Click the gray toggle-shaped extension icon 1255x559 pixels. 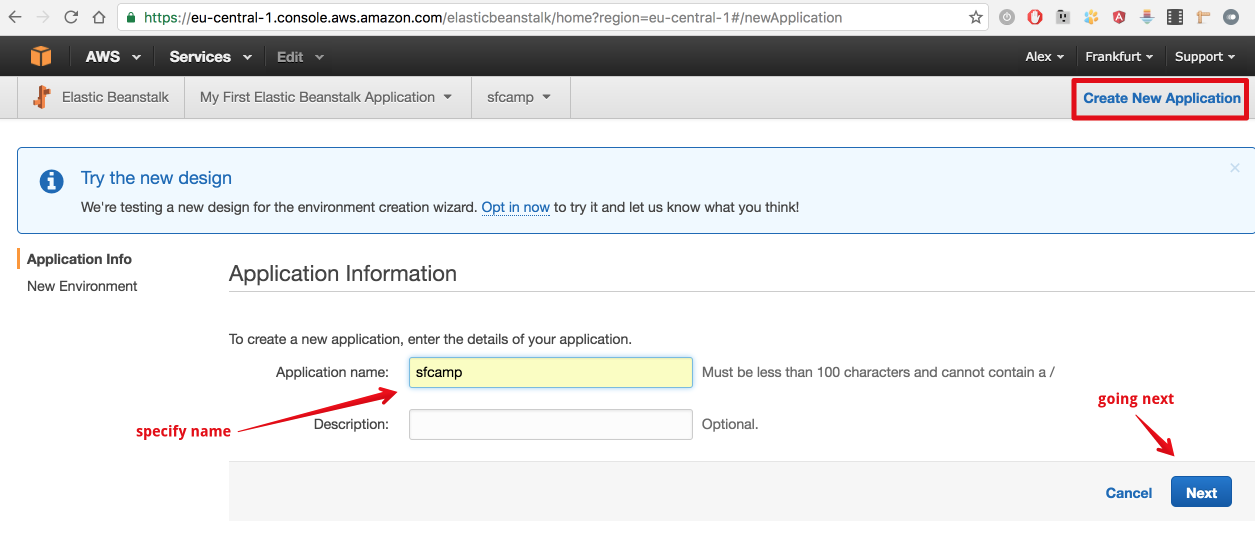(x=1231, y=17)
